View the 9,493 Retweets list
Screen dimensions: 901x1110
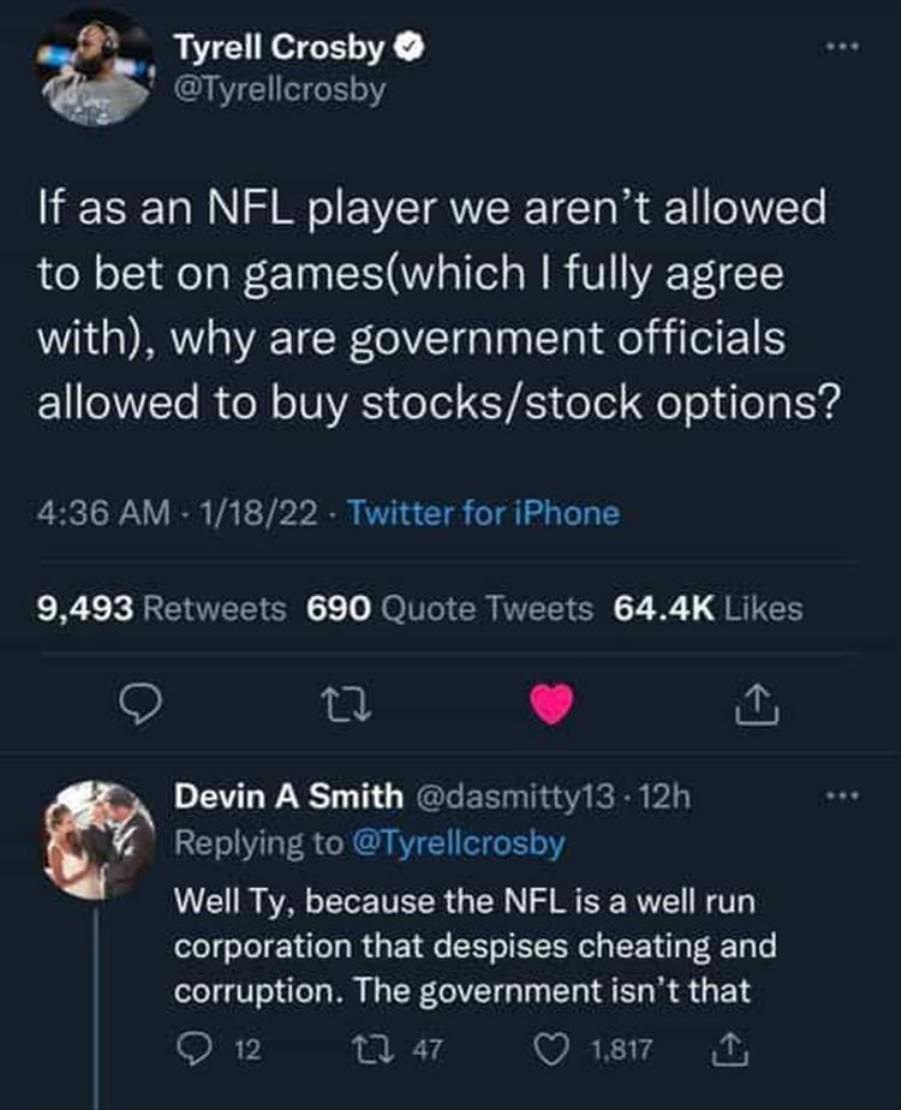coord(161,608)
